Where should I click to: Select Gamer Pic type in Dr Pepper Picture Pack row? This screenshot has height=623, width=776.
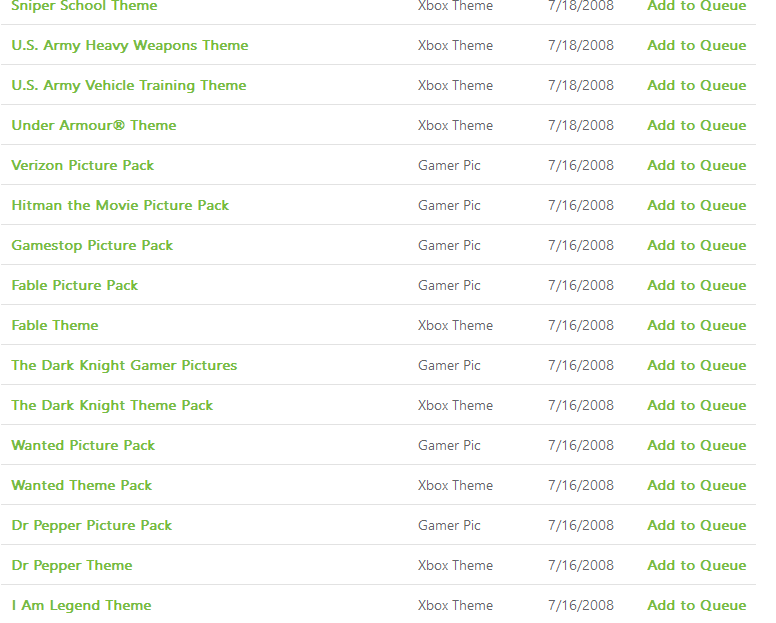[449, 526]
